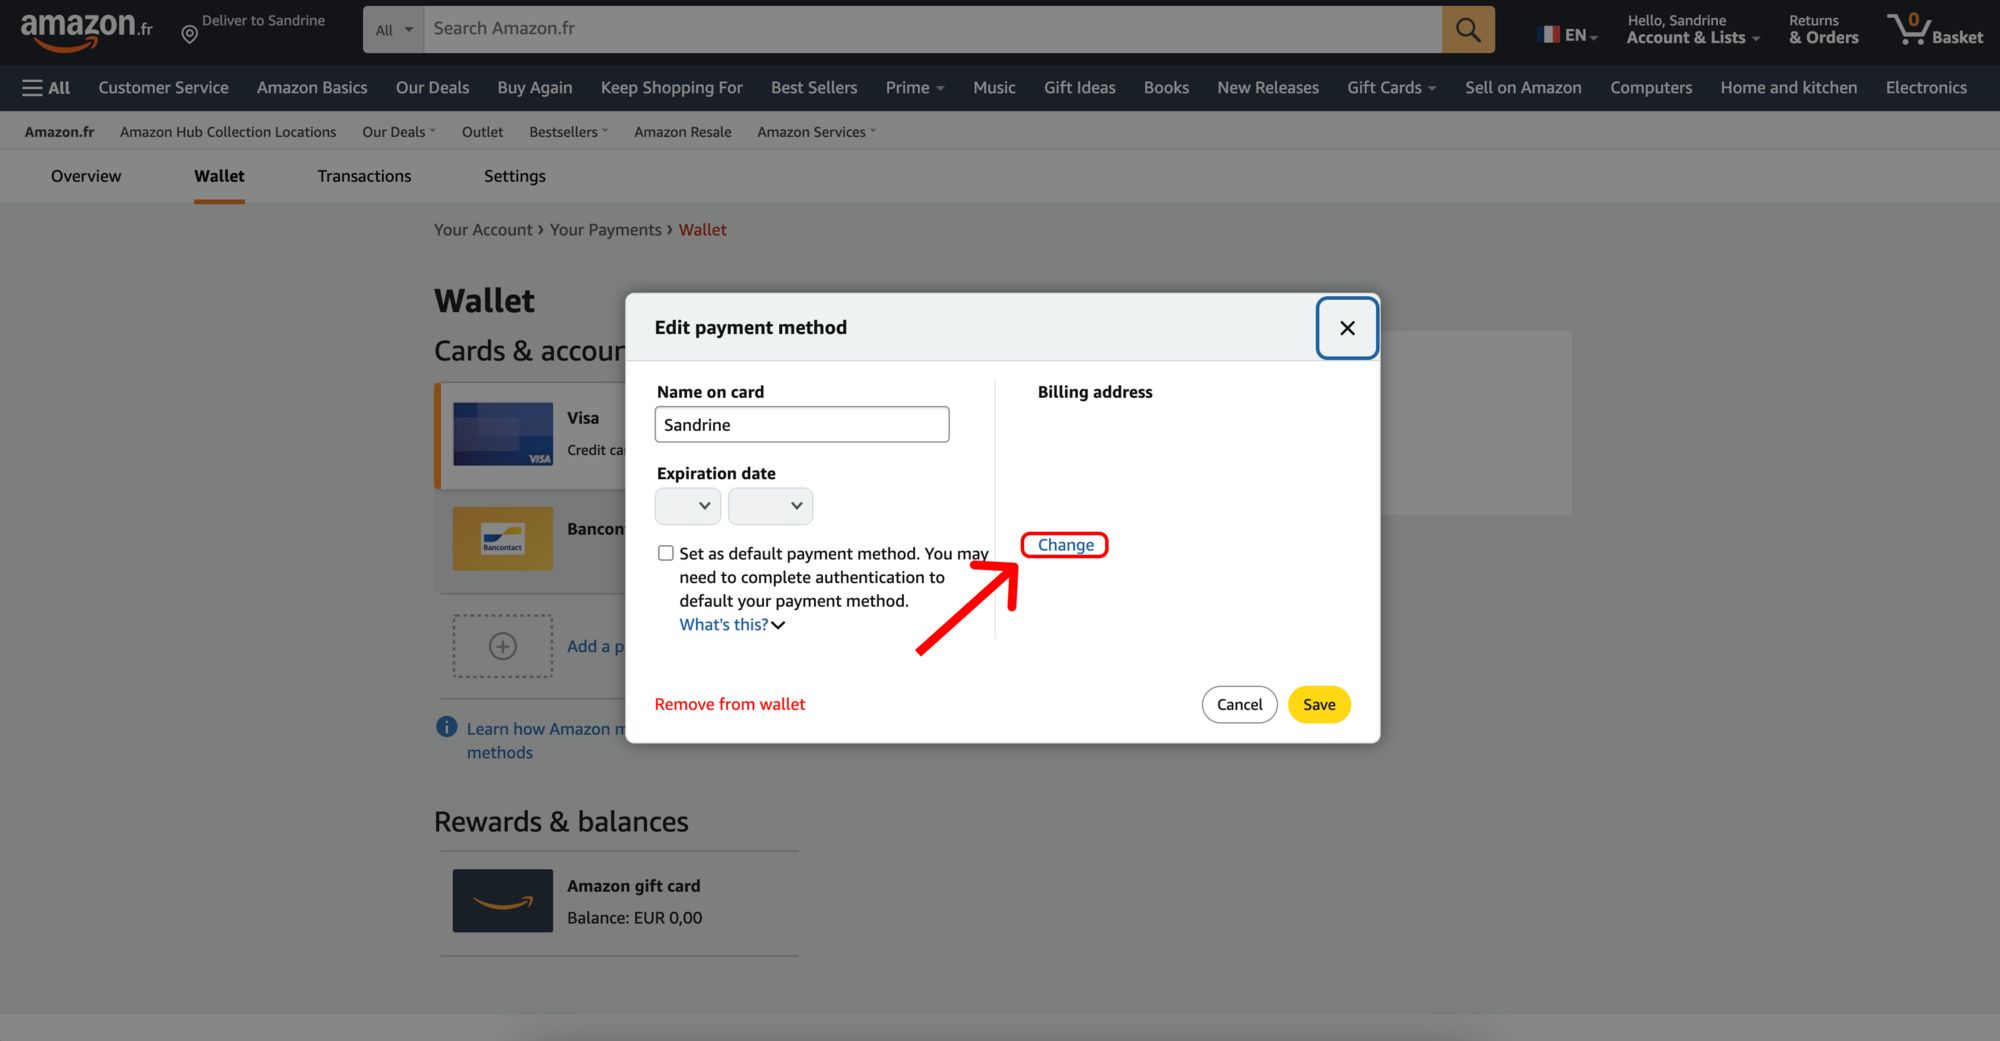Click the add payment method plus icon
The width and height of the screenshot is (2000, 1041).
(502, 646)
